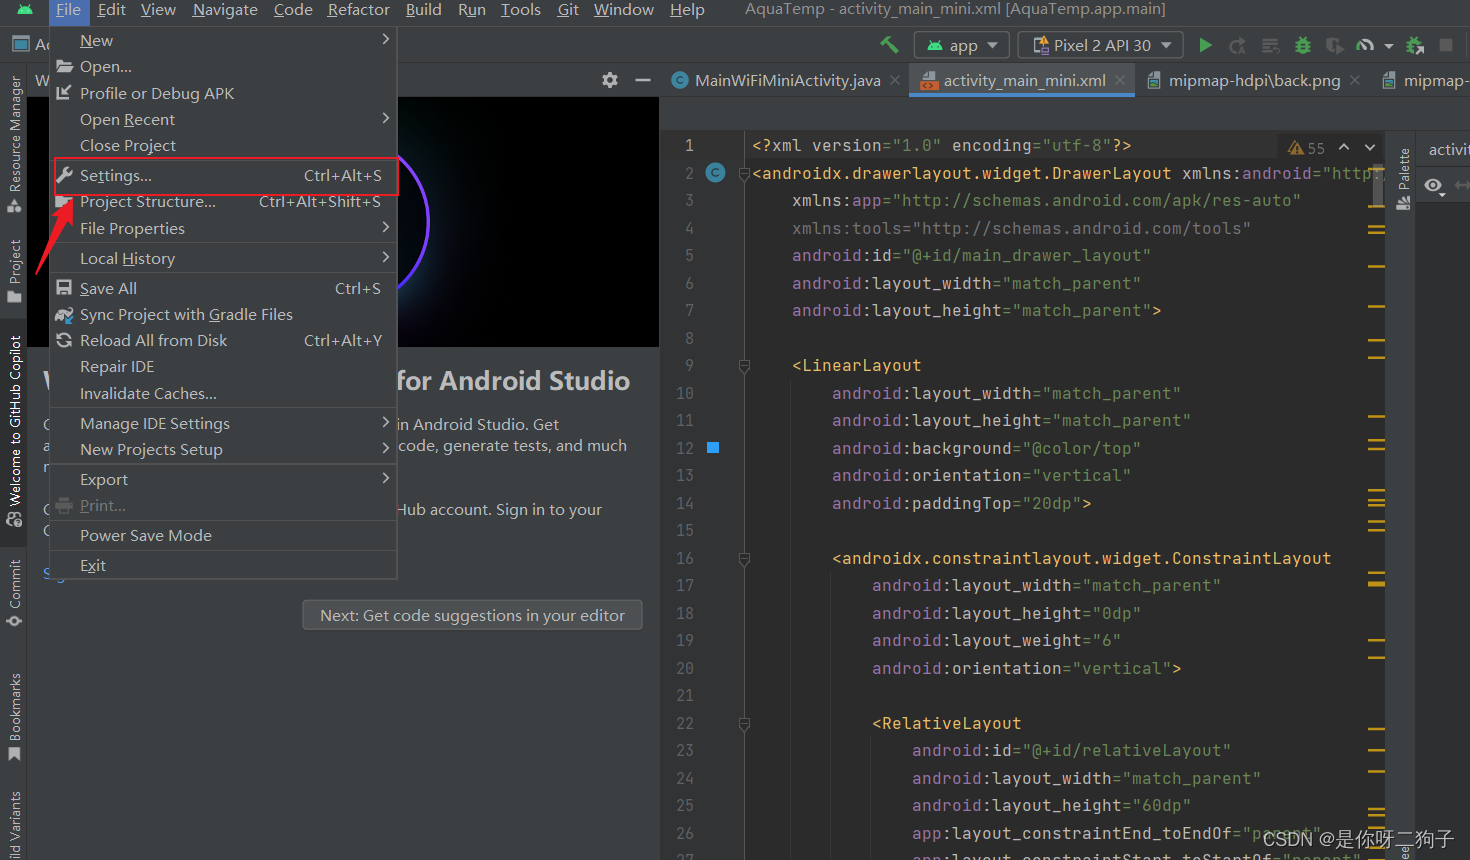Toggle error highlighting with the eye icon
This screenshot has height=860, width=1470.
[x=1434, y=185]
